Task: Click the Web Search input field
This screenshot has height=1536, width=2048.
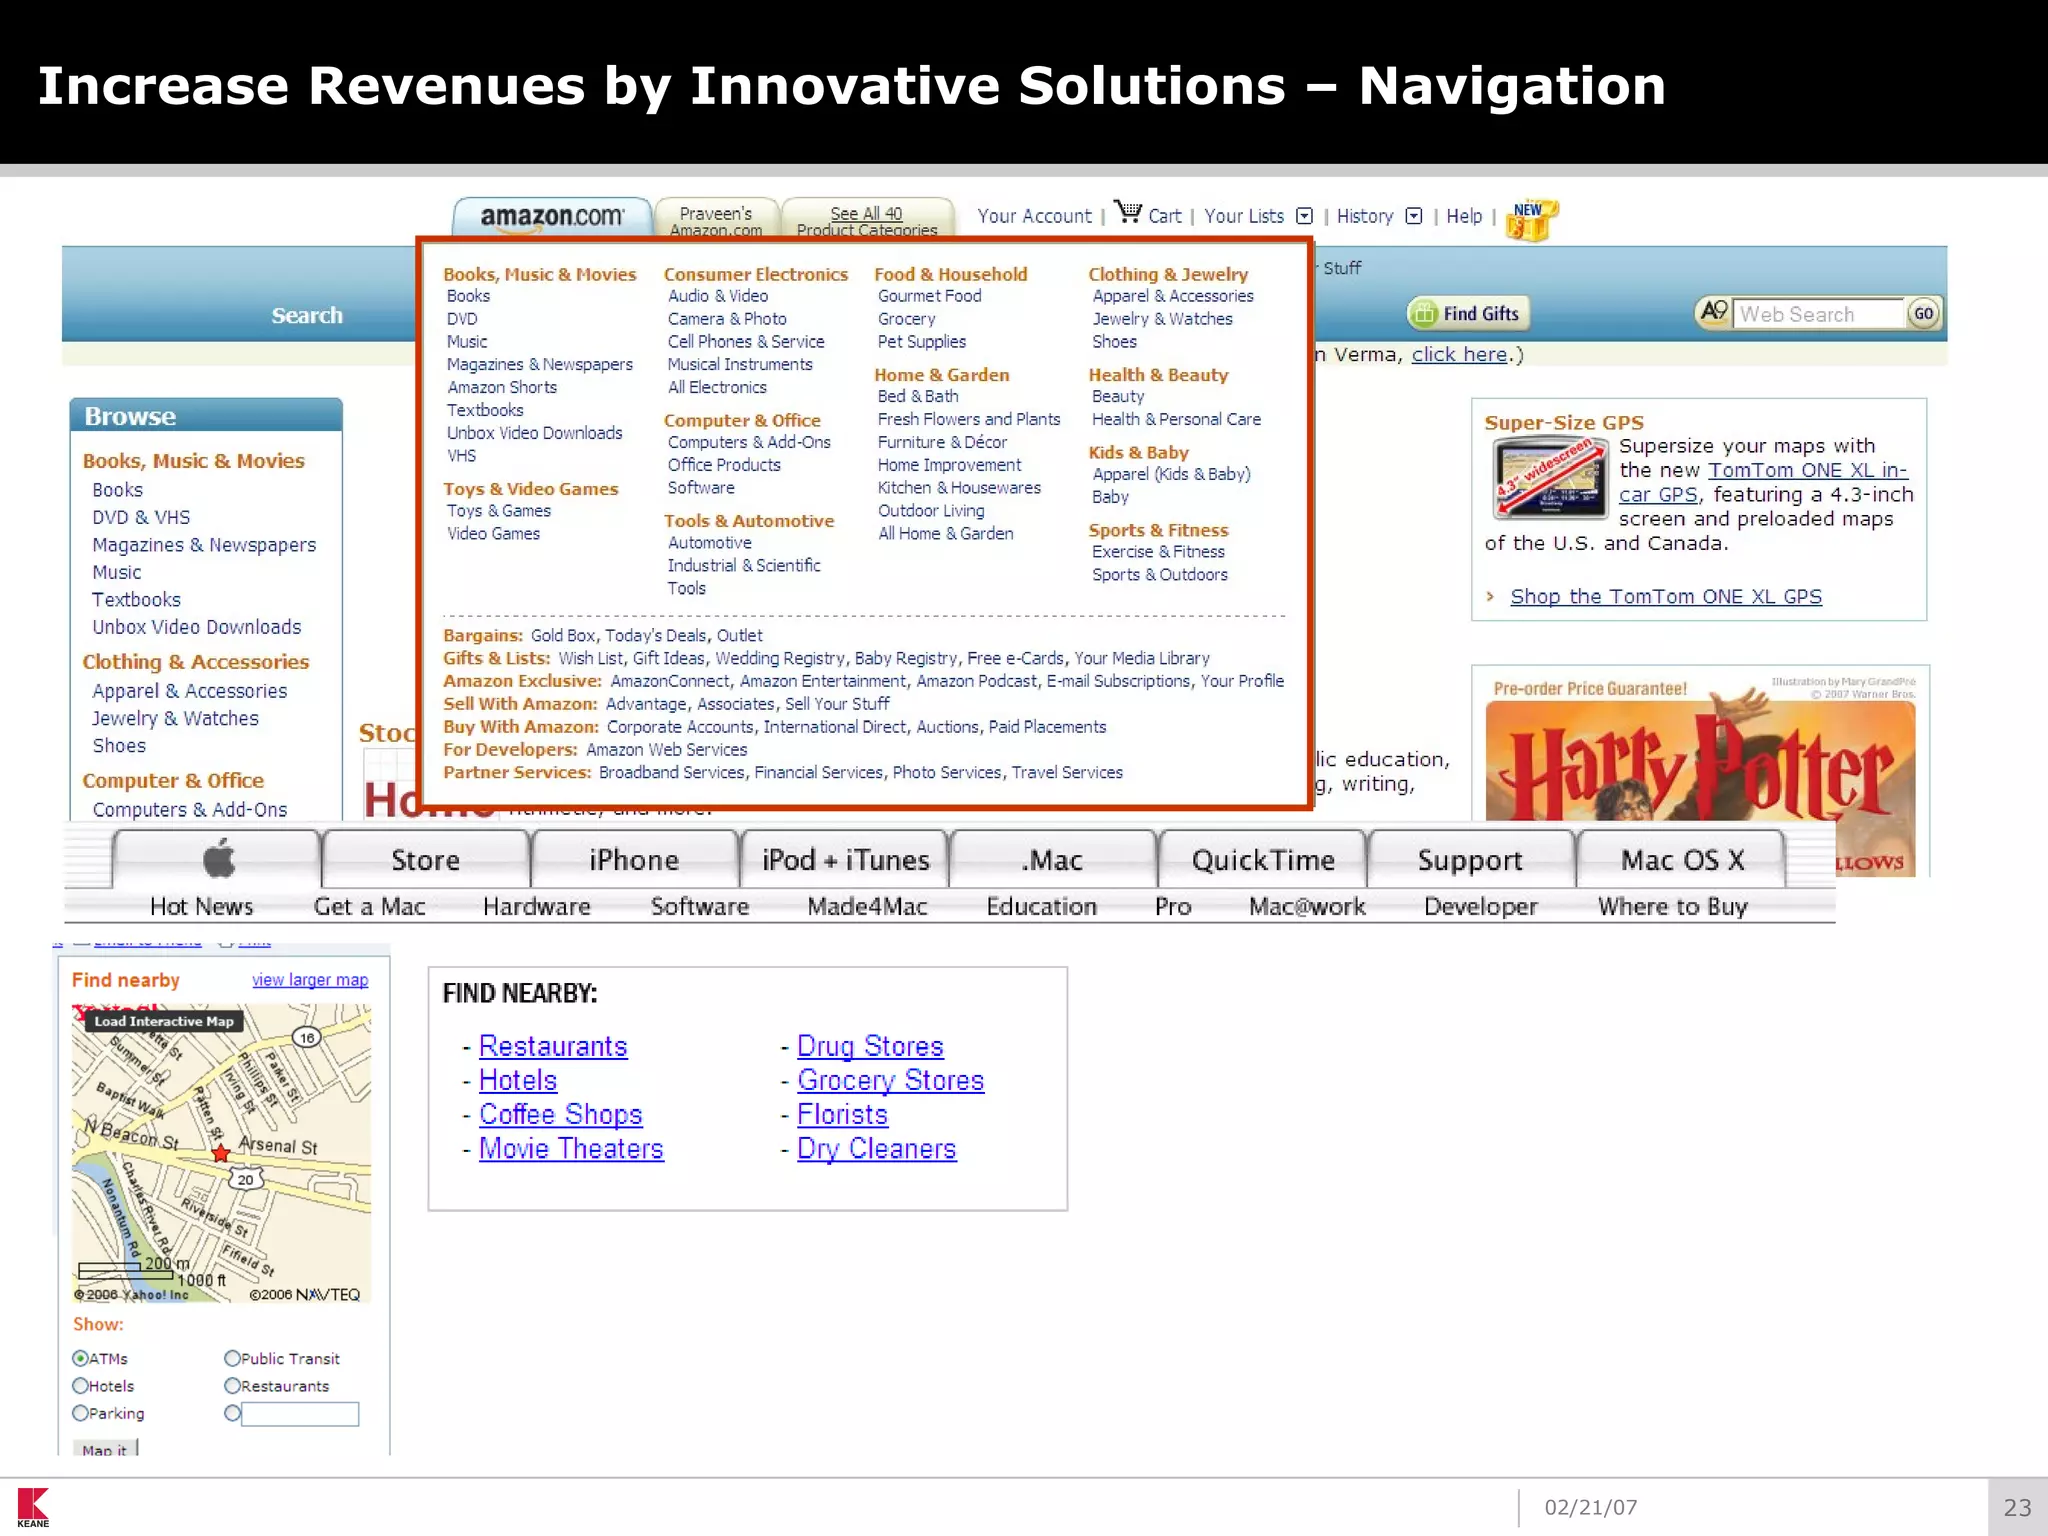Action: 1818,314
